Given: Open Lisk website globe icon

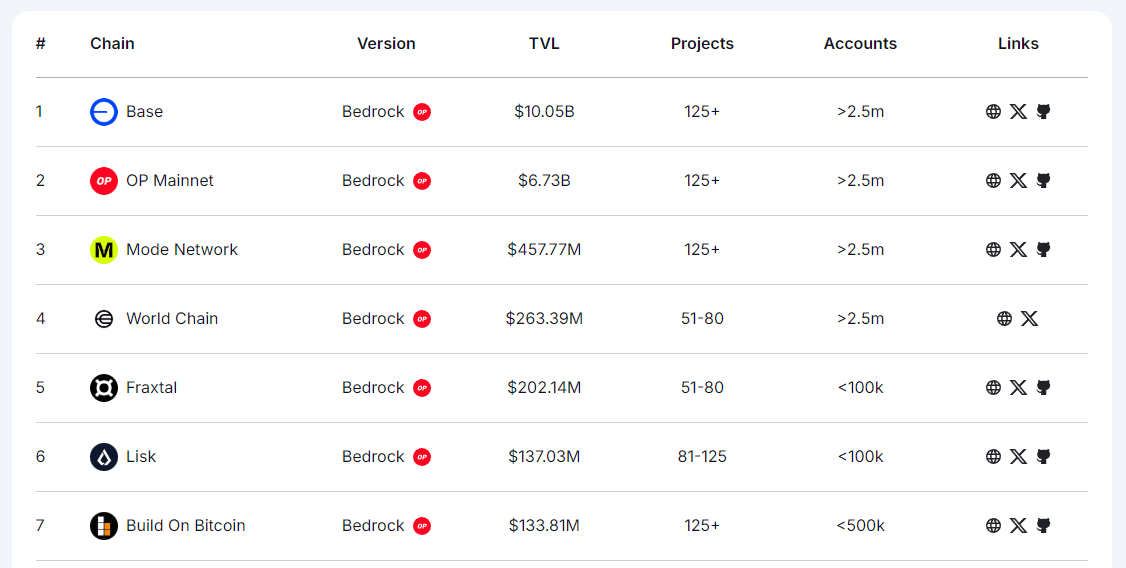Looking at the screenshot, I should point(993,456).
